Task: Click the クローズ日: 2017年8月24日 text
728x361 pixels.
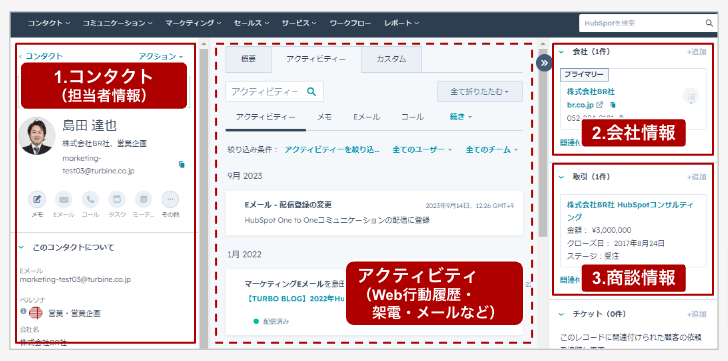Action: point(616,243)
